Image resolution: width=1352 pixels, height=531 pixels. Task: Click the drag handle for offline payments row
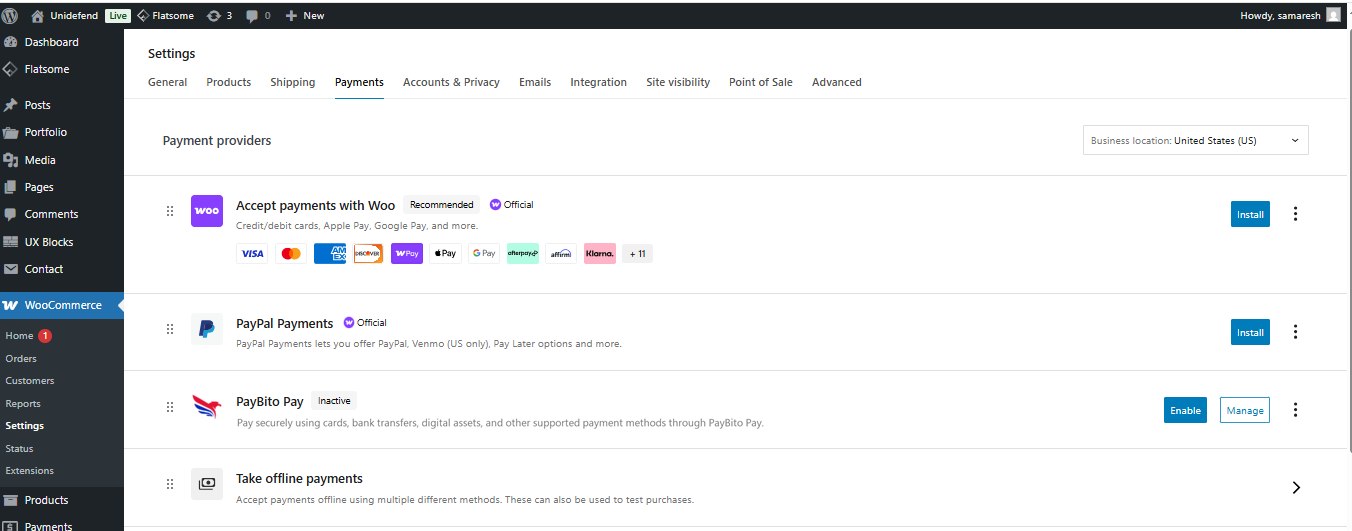(170, 484)
